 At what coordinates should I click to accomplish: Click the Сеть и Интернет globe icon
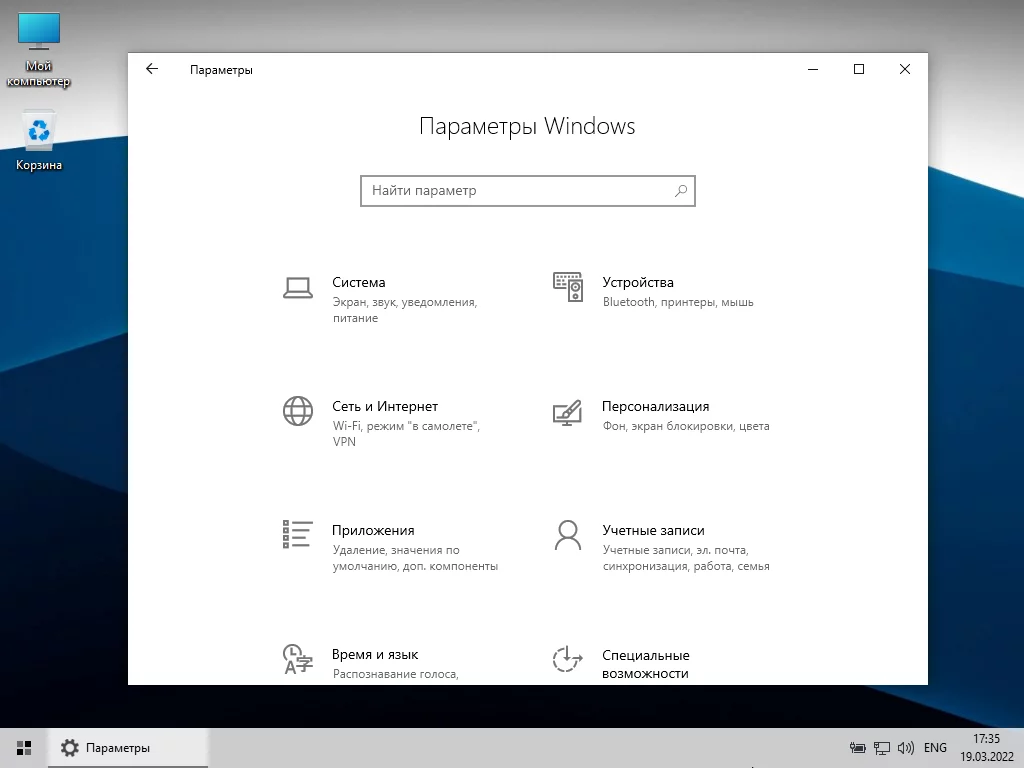(298, 411)
